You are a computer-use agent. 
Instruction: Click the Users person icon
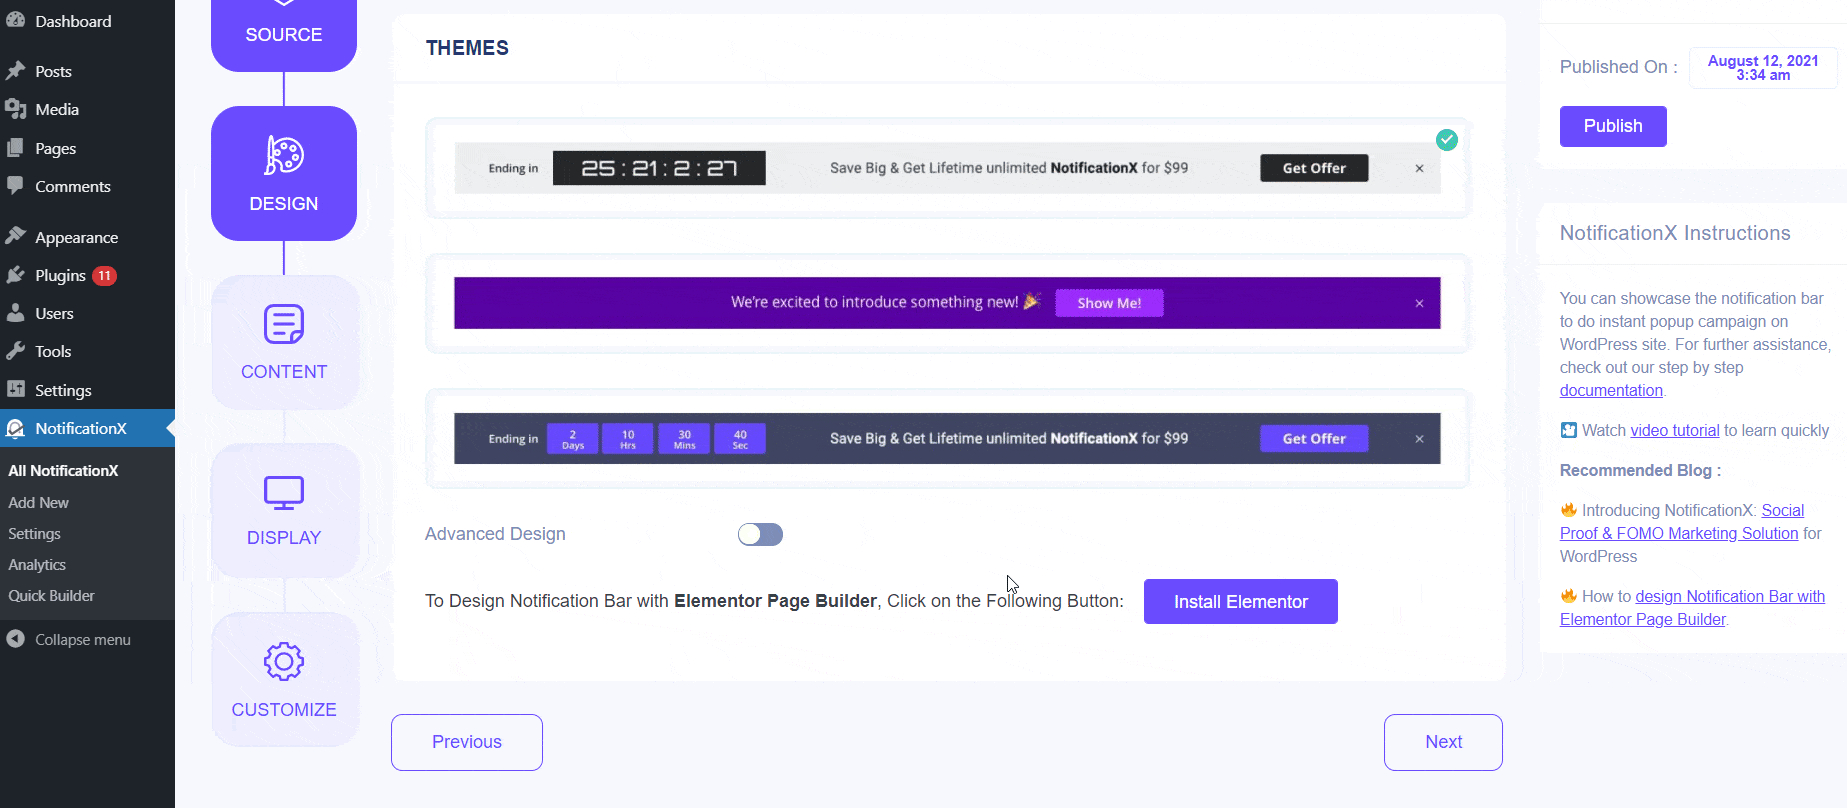[x=15, y=313]
